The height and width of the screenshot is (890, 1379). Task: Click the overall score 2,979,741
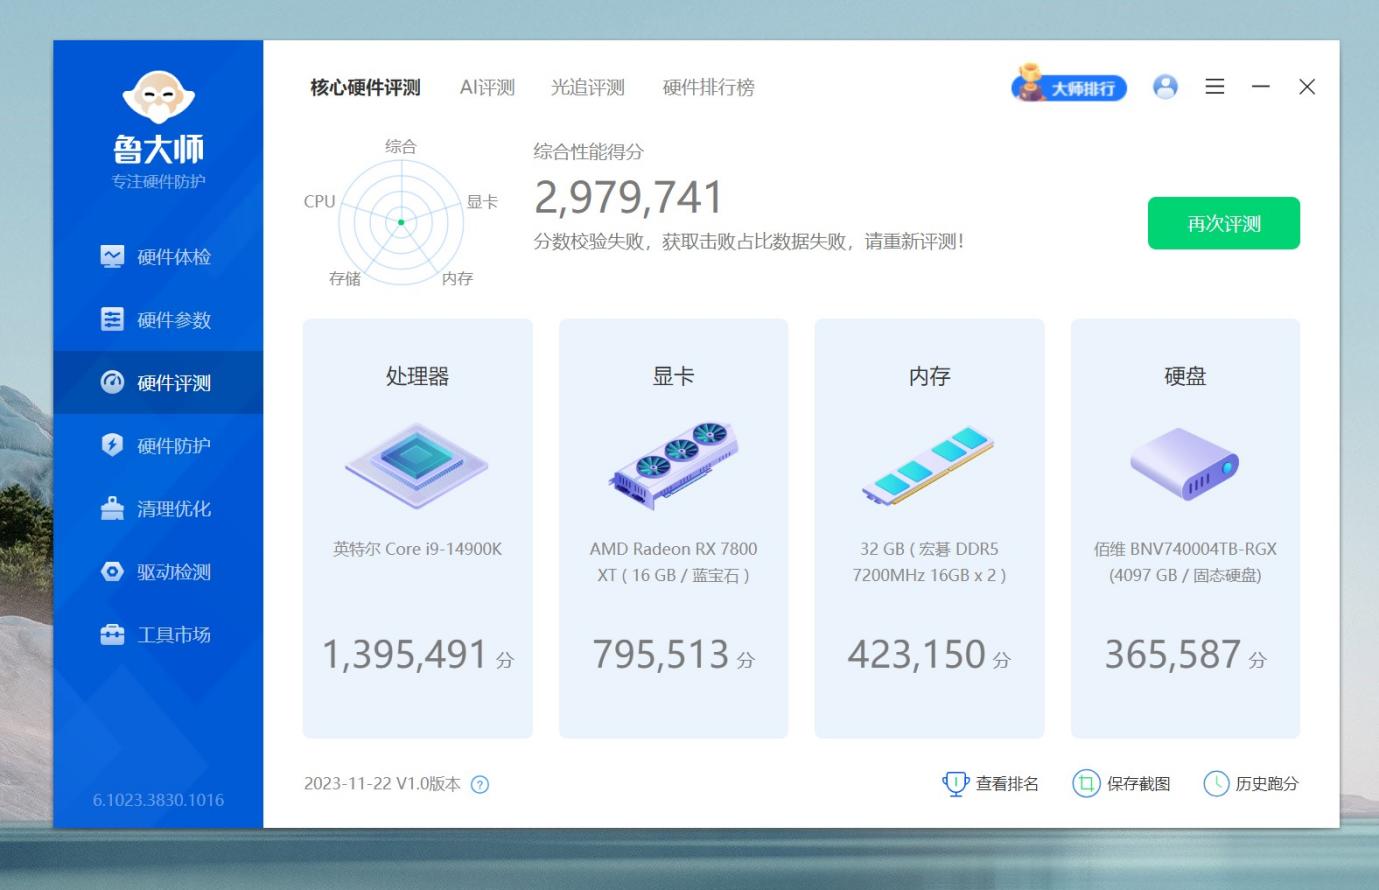coord(628,197)
